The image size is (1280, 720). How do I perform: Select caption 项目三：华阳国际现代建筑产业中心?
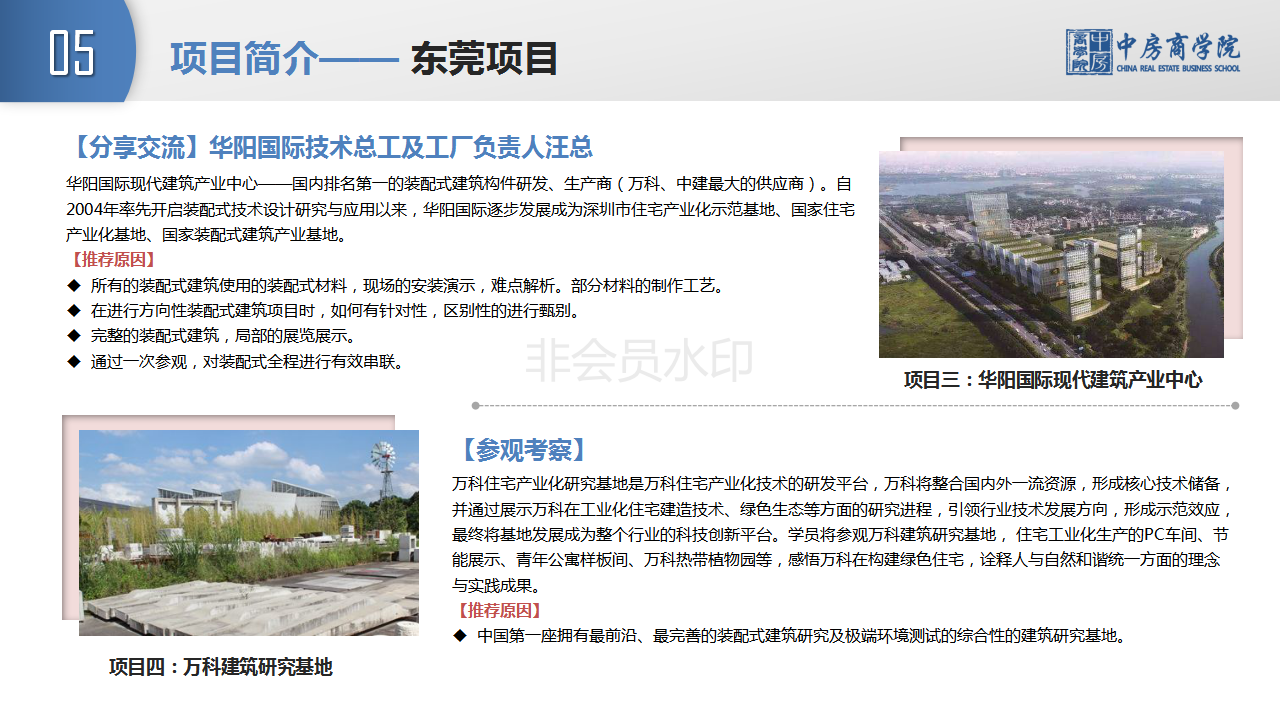[1053, 380]
